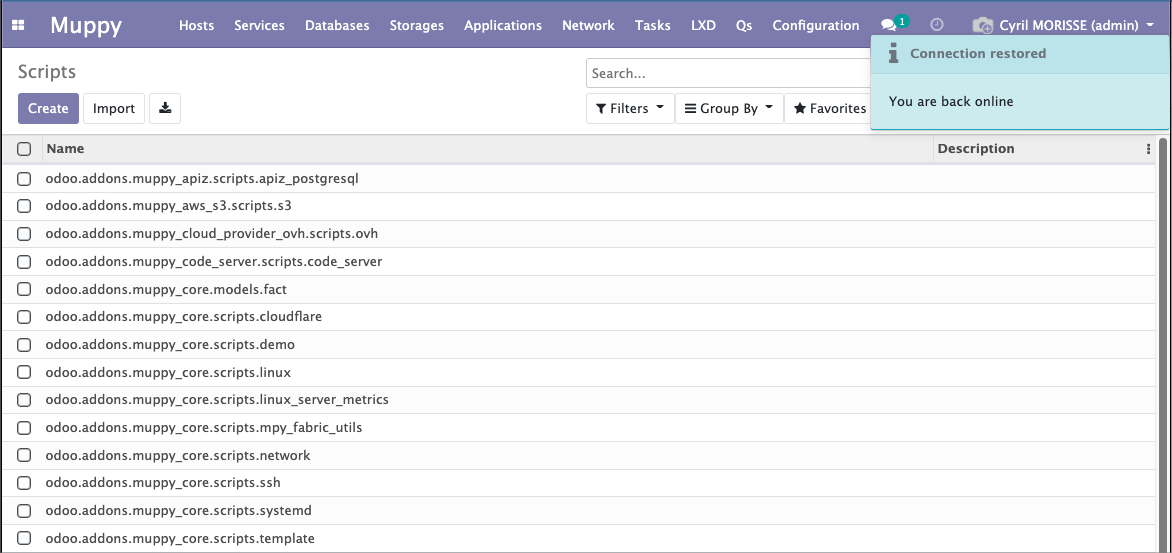Open odoo.addons.muppy_core.scripts.network record
The height and width of the screenshot is (553, 1172).
coord(178,455)
